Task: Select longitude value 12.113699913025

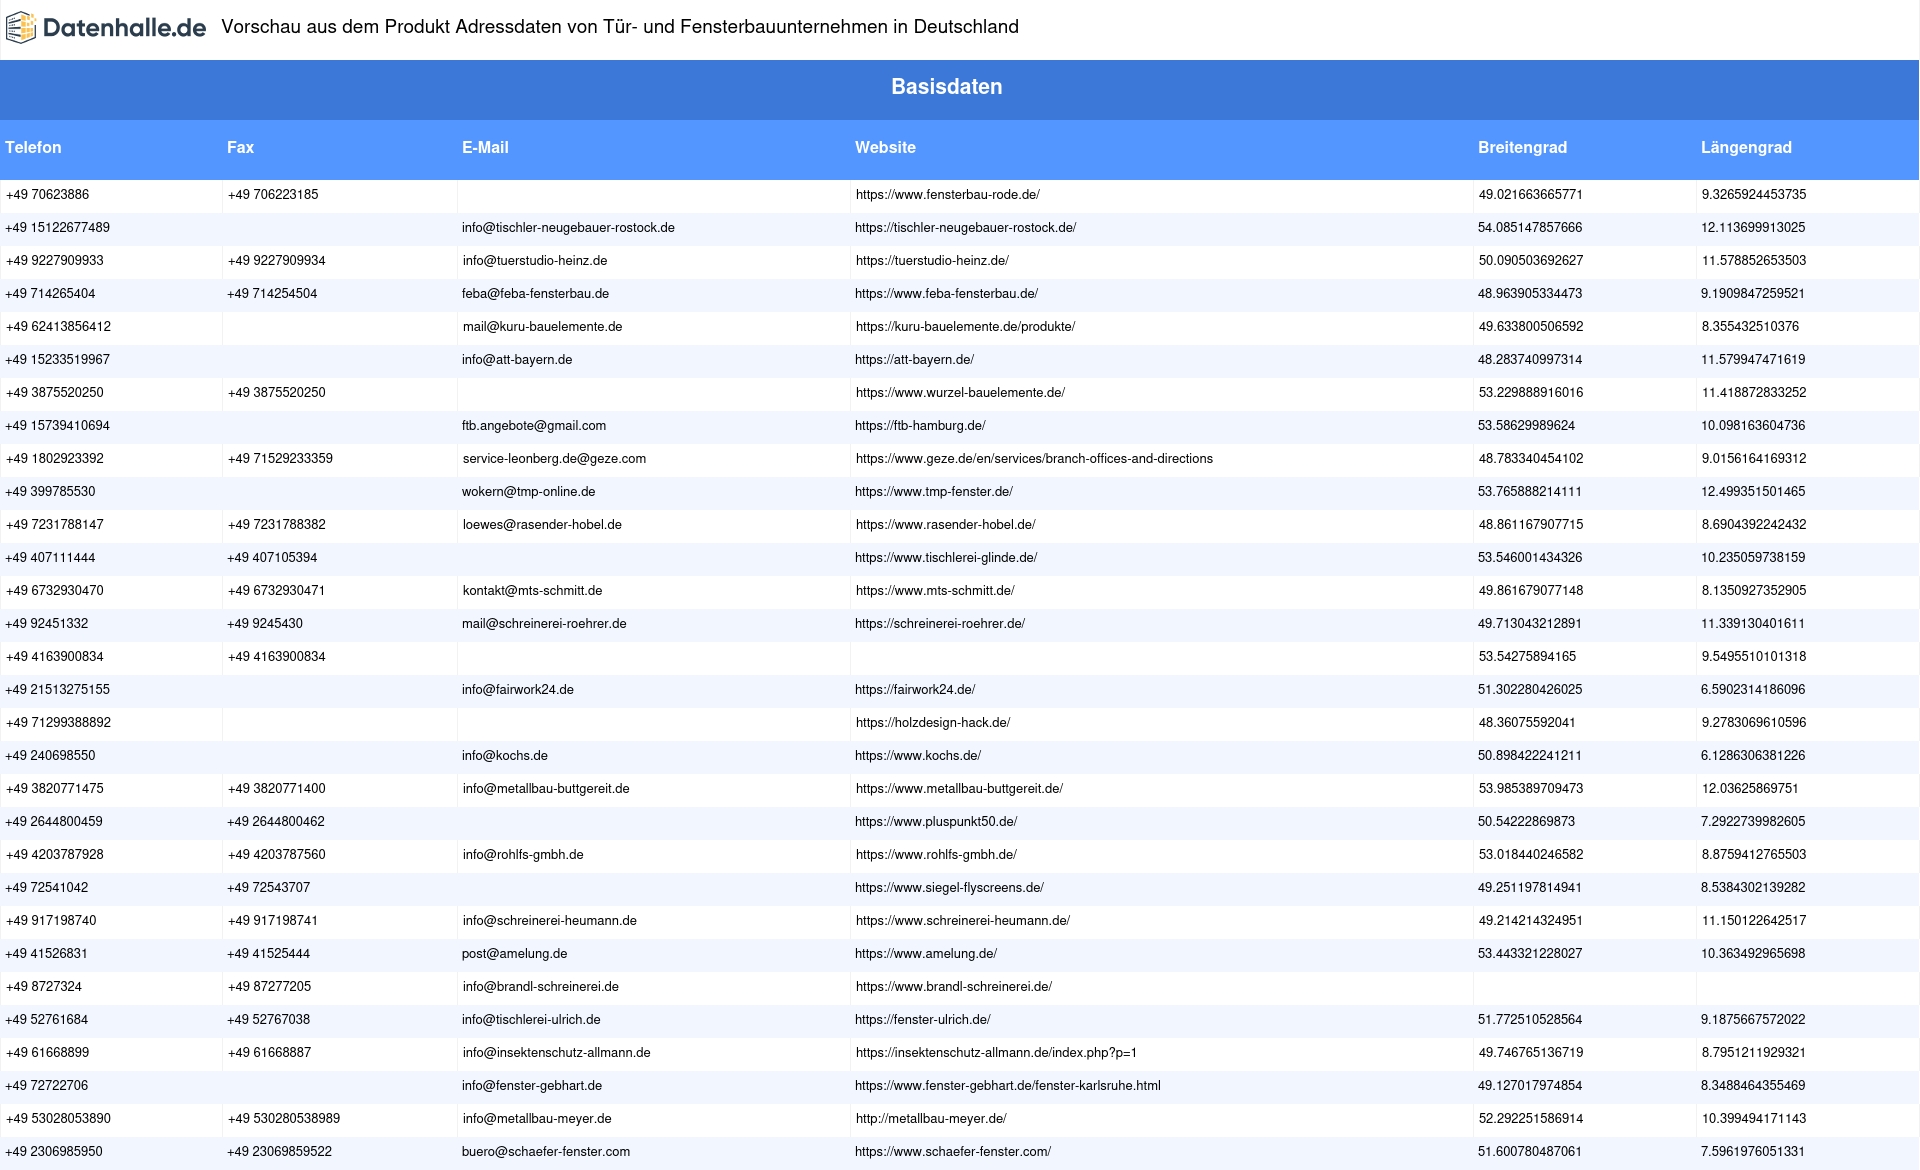Action: (1753, 228)
